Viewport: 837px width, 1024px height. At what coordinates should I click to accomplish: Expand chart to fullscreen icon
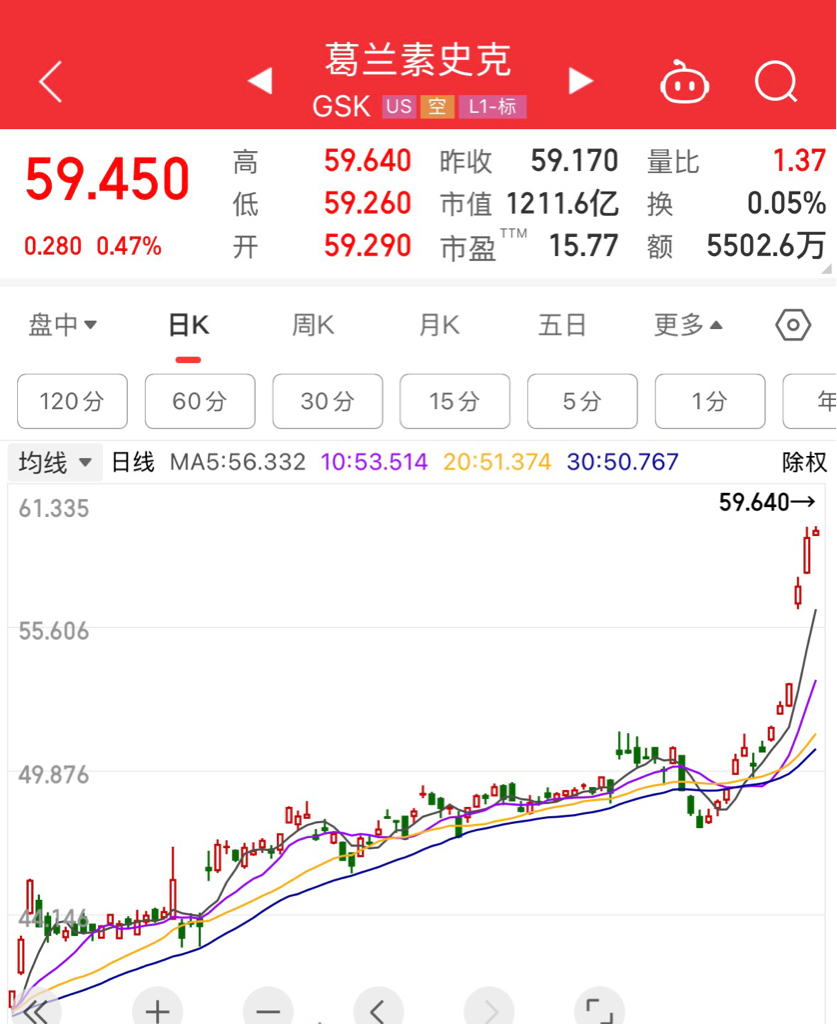tap(599, 1010)
